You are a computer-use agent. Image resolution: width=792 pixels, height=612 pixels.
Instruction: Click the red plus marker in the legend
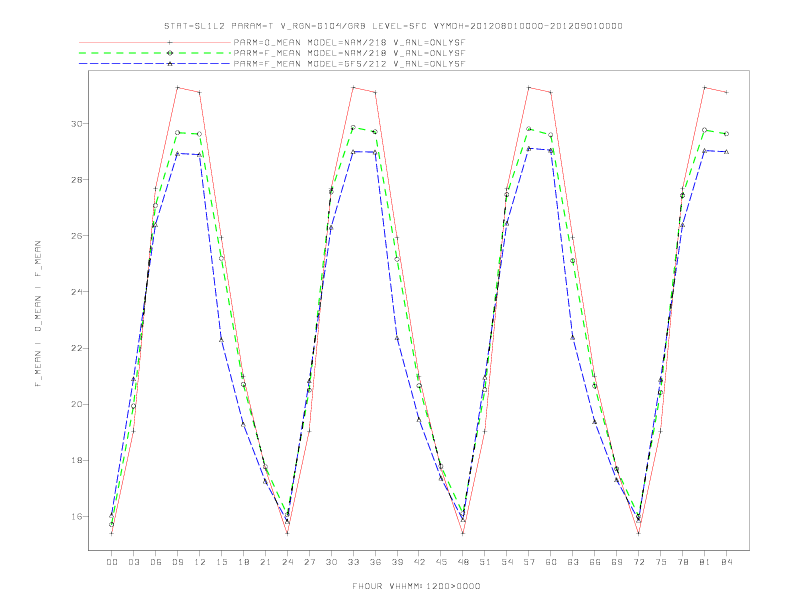[x=170, y=42]
